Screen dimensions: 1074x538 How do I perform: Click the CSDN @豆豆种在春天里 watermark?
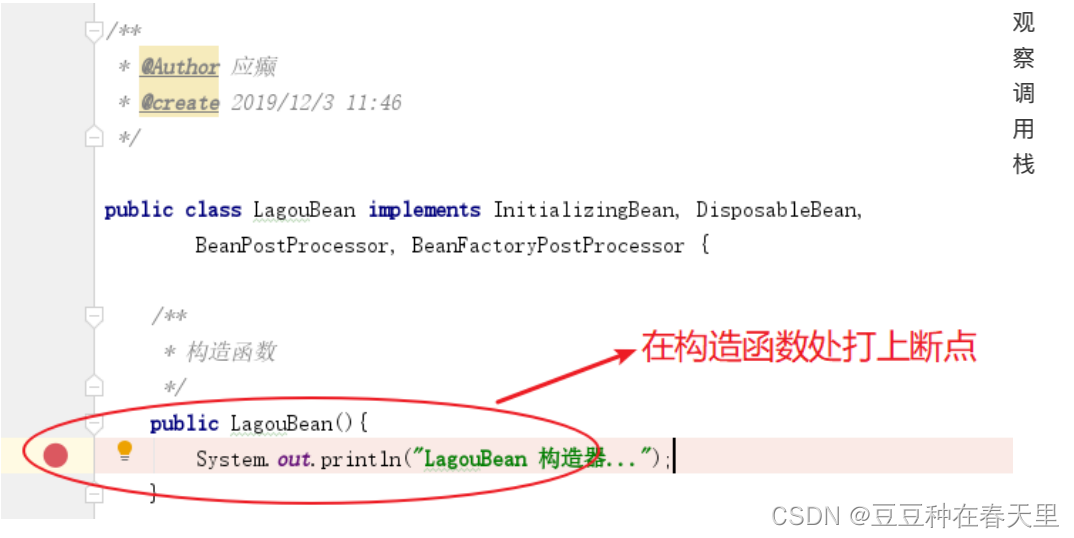915,515
